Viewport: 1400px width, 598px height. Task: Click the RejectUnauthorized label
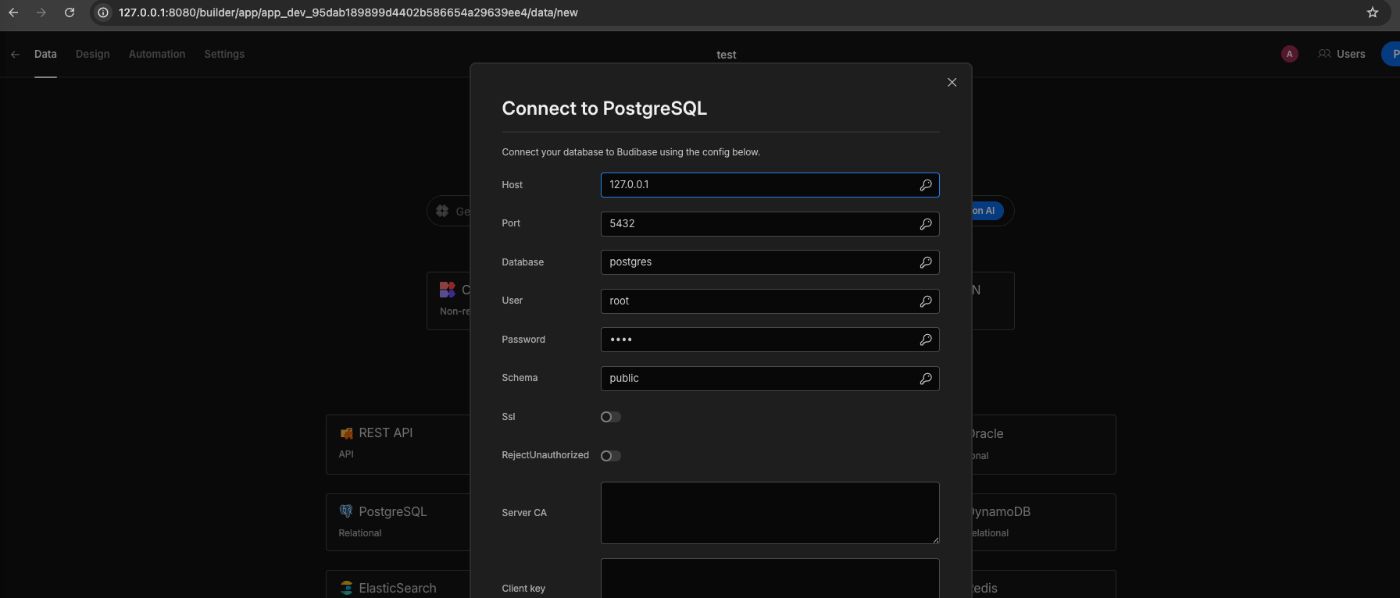click(x=545, y=455)
